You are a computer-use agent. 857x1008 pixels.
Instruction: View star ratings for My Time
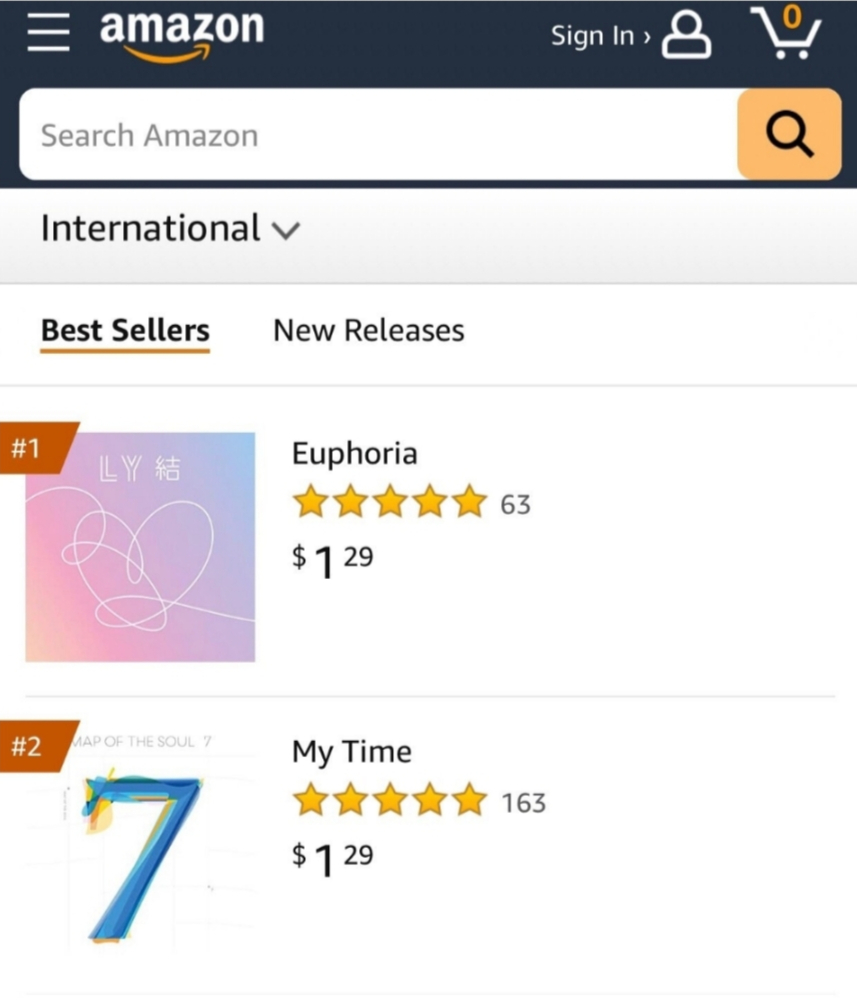coord(389,802)
